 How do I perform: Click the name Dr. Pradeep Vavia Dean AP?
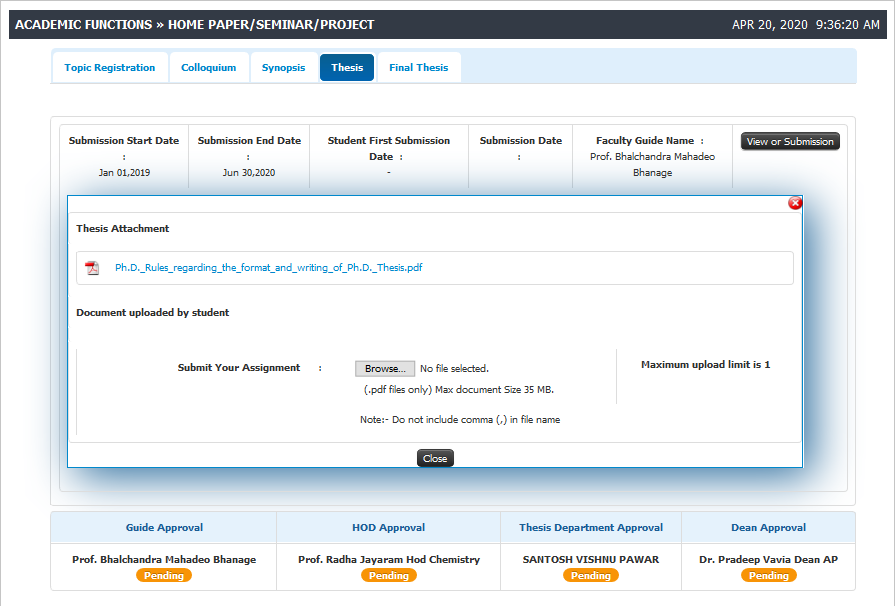point(768,559)
